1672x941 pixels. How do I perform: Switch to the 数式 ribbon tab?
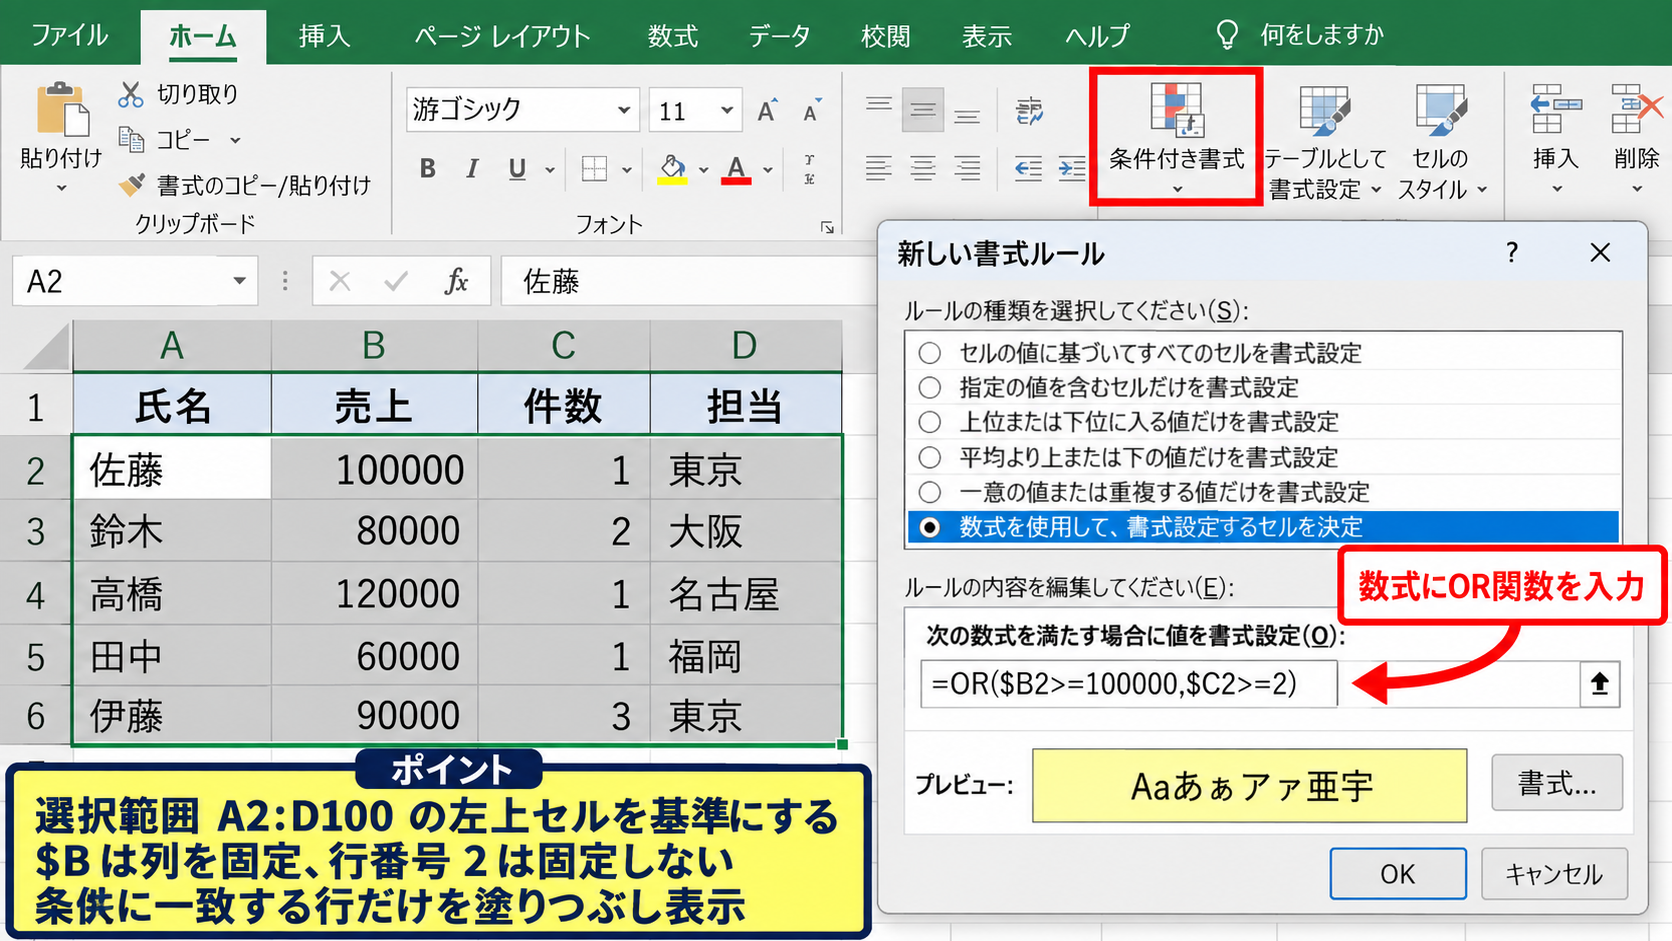pos(672,36)
